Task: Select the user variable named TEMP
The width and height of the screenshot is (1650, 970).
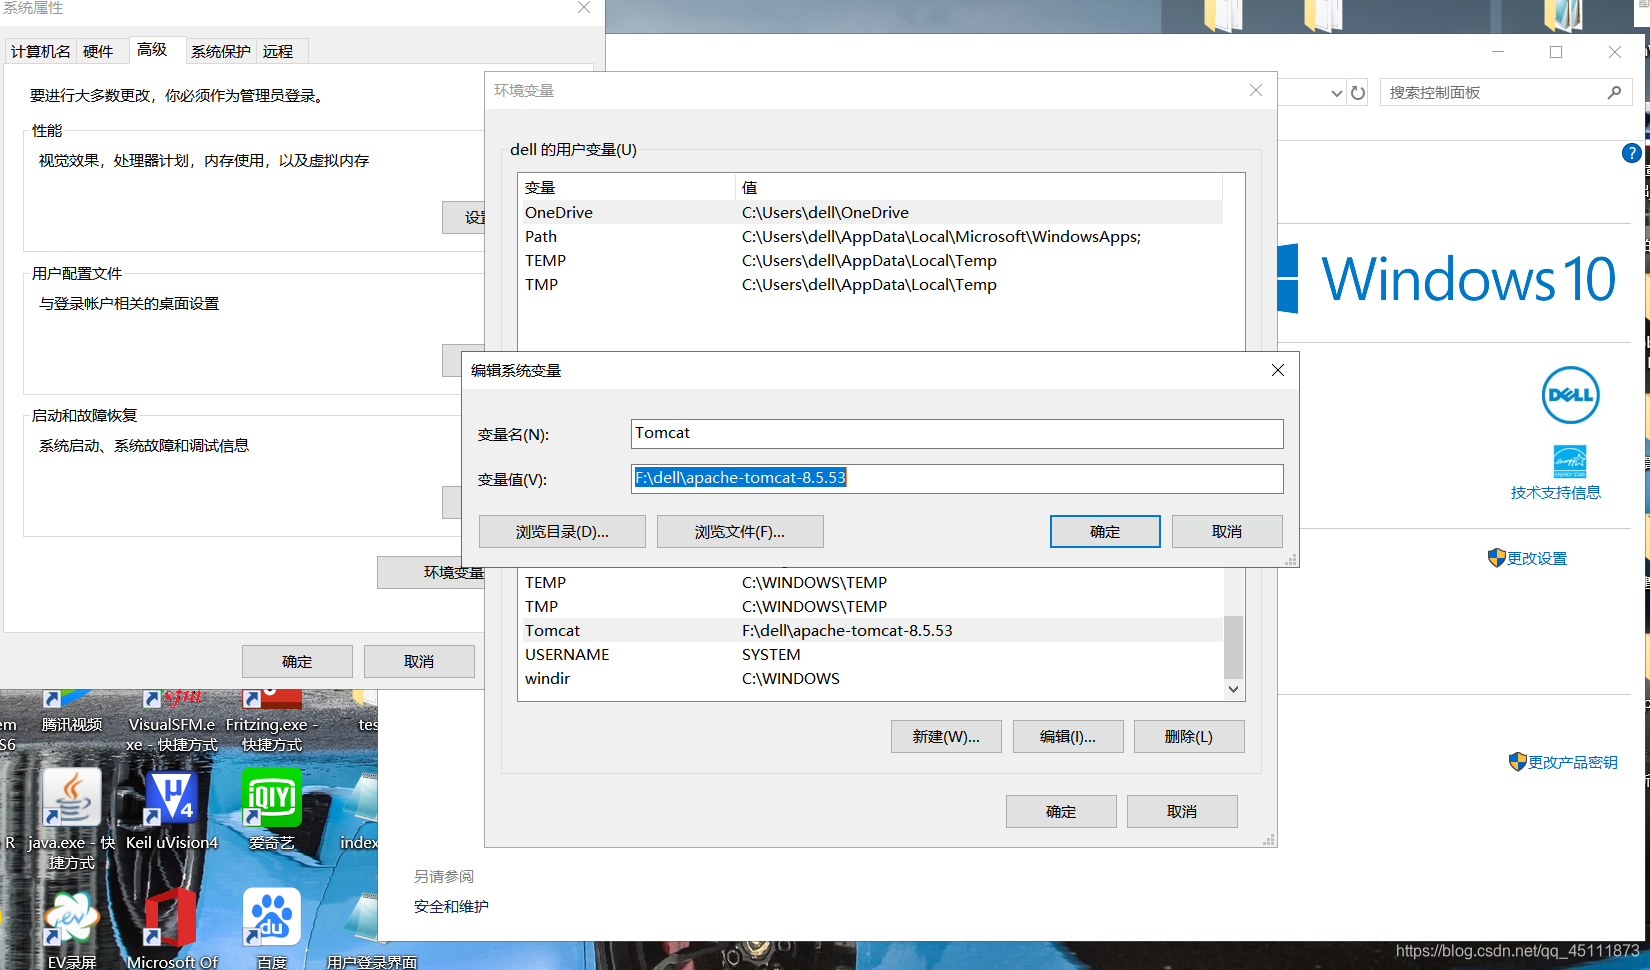Action: click(x=871, y=260)
